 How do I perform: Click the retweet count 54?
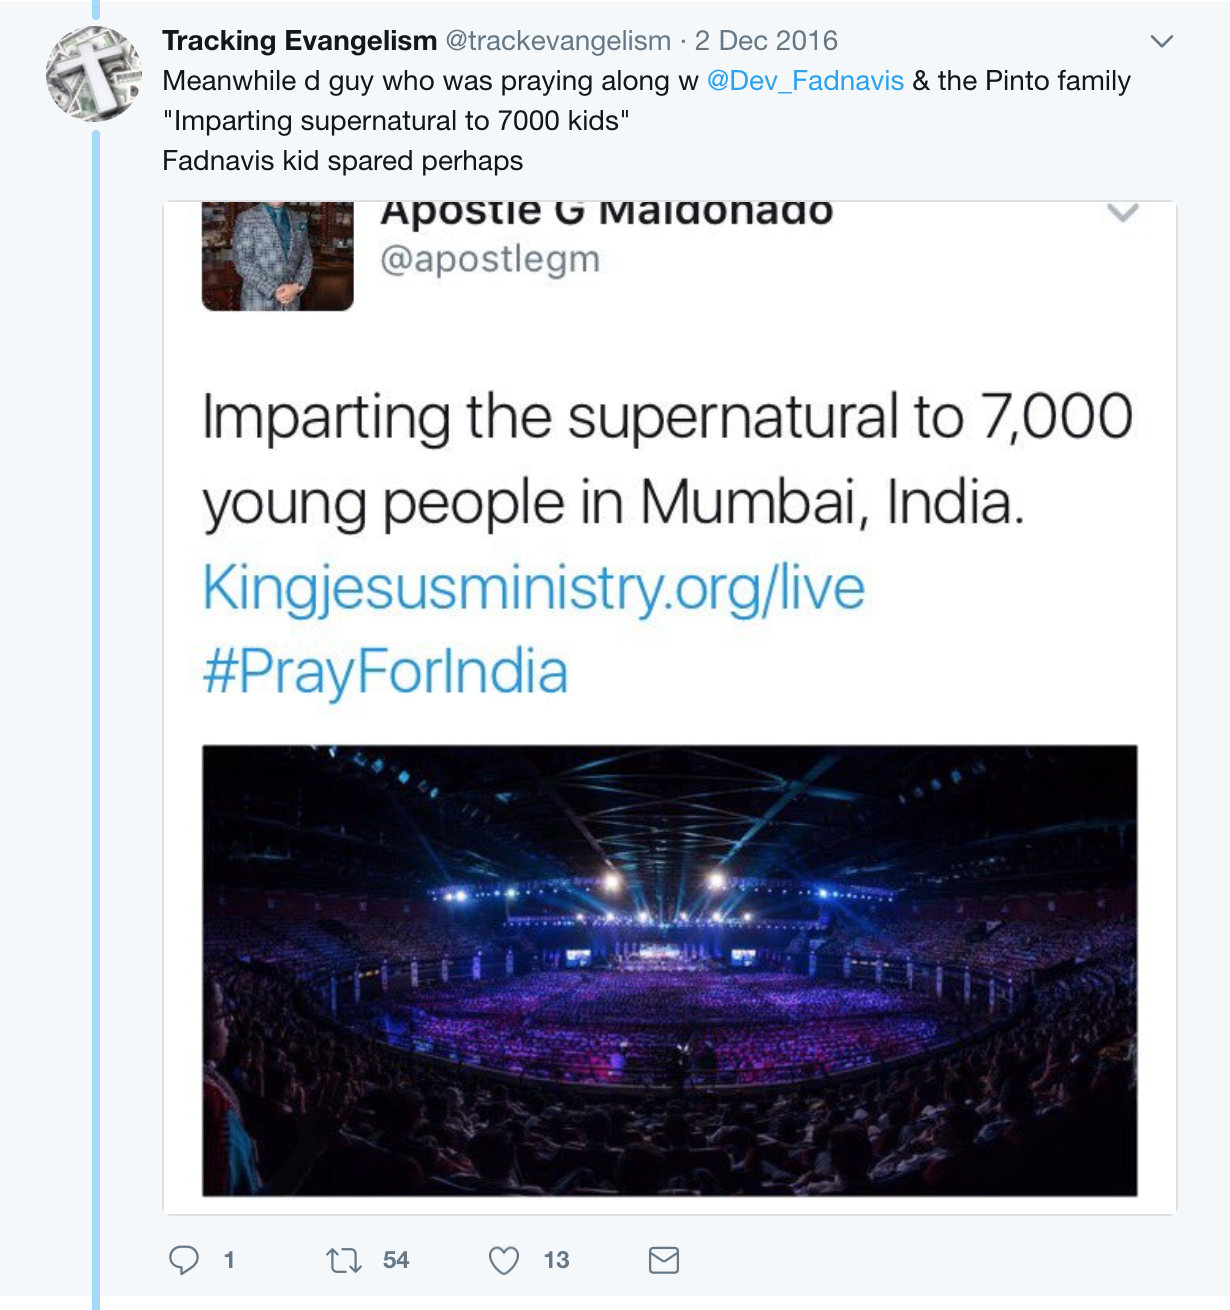pos(396,1260)
